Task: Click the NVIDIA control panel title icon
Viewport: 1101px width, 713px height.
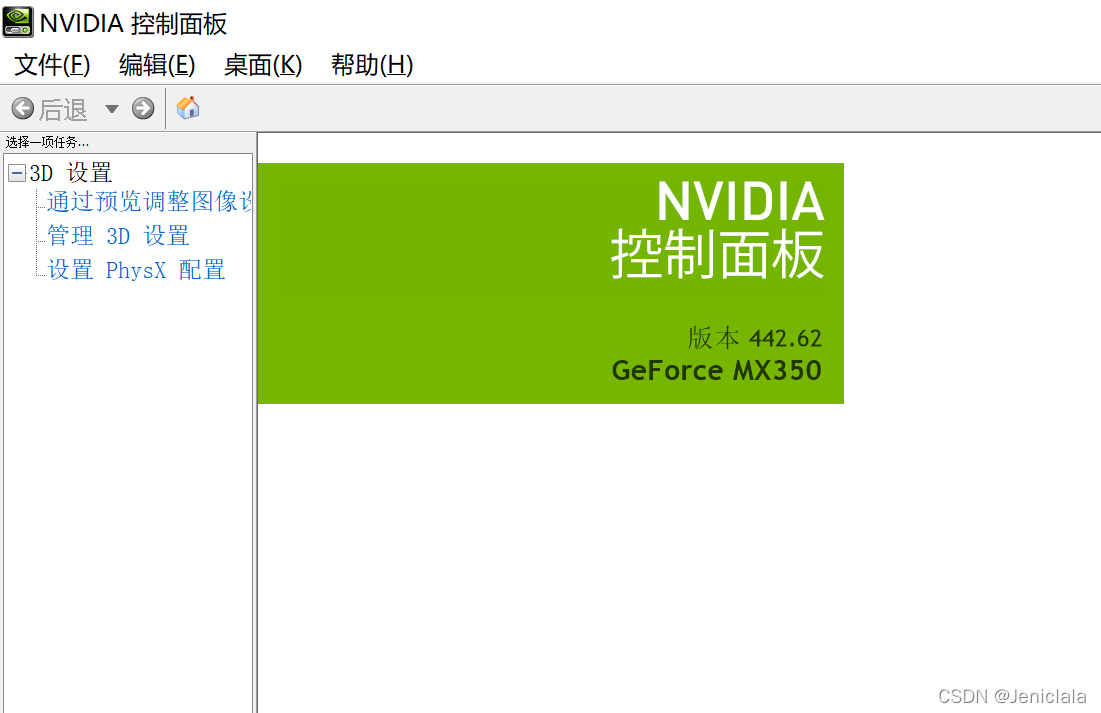Action: coord(18,22)
